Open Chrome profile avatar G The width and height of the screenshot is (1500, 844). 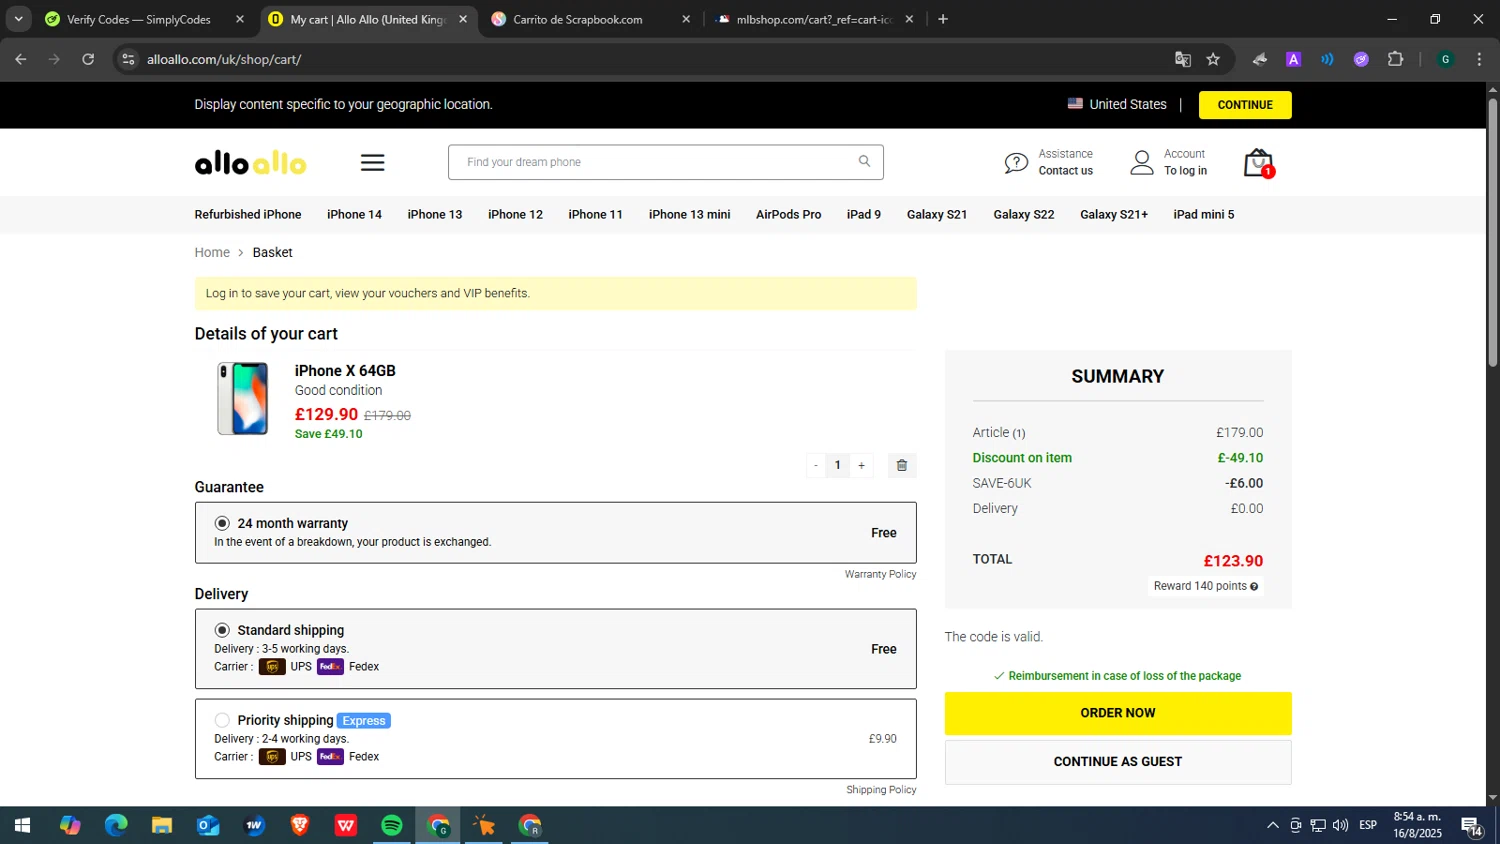tap(1445, 59)
